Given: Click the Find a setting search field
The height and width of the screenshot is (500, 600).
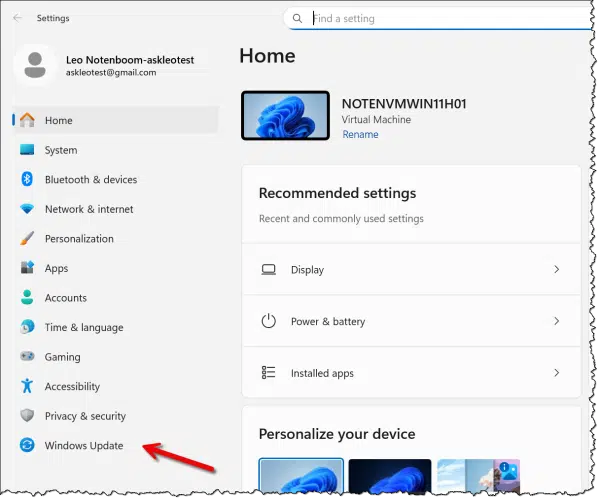Looking at the screenshot, I should coord(440,18).
